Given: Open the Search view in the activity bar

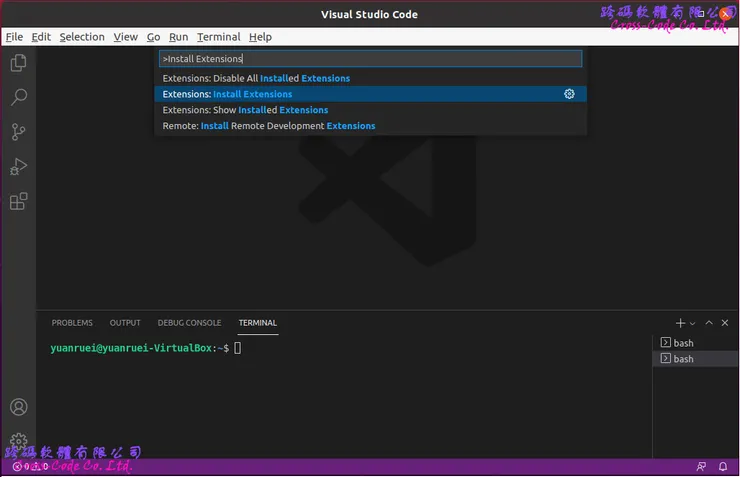Looking at the screenshot, I should coord(18,97).
